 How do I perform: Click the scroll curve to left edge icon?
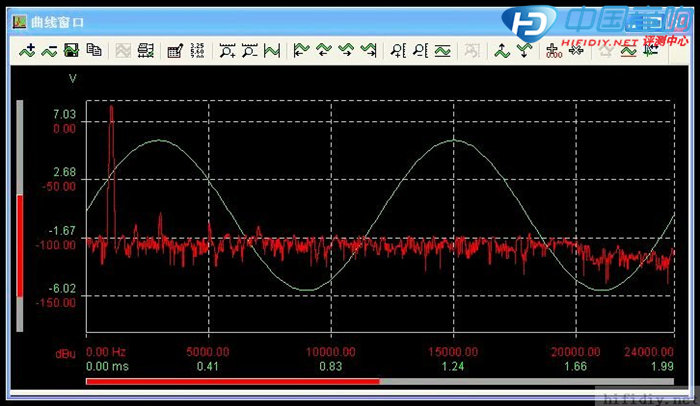click(301, 50)
